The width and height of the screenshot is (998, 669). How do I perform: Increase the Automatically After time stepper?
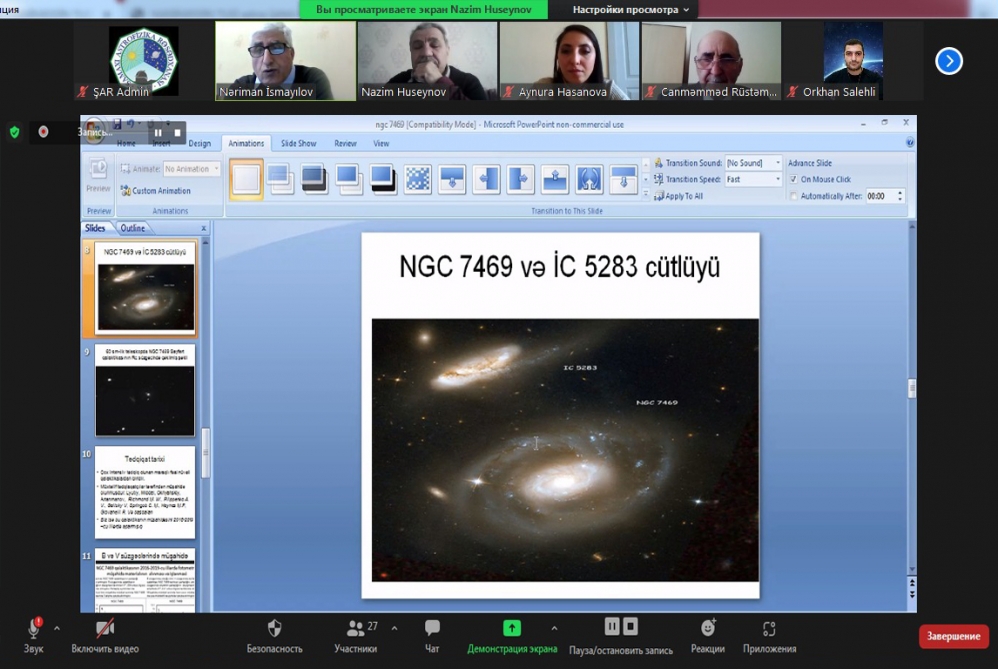[900, 192]
